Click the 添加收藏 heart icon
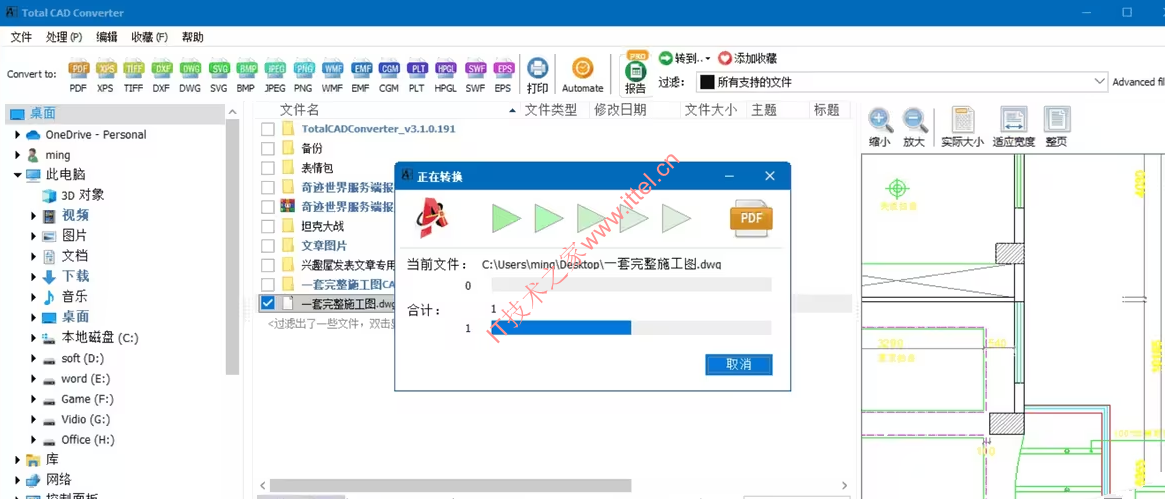Screen dimensions: 1165x499 pyautogui.click(x=747, y=58)
